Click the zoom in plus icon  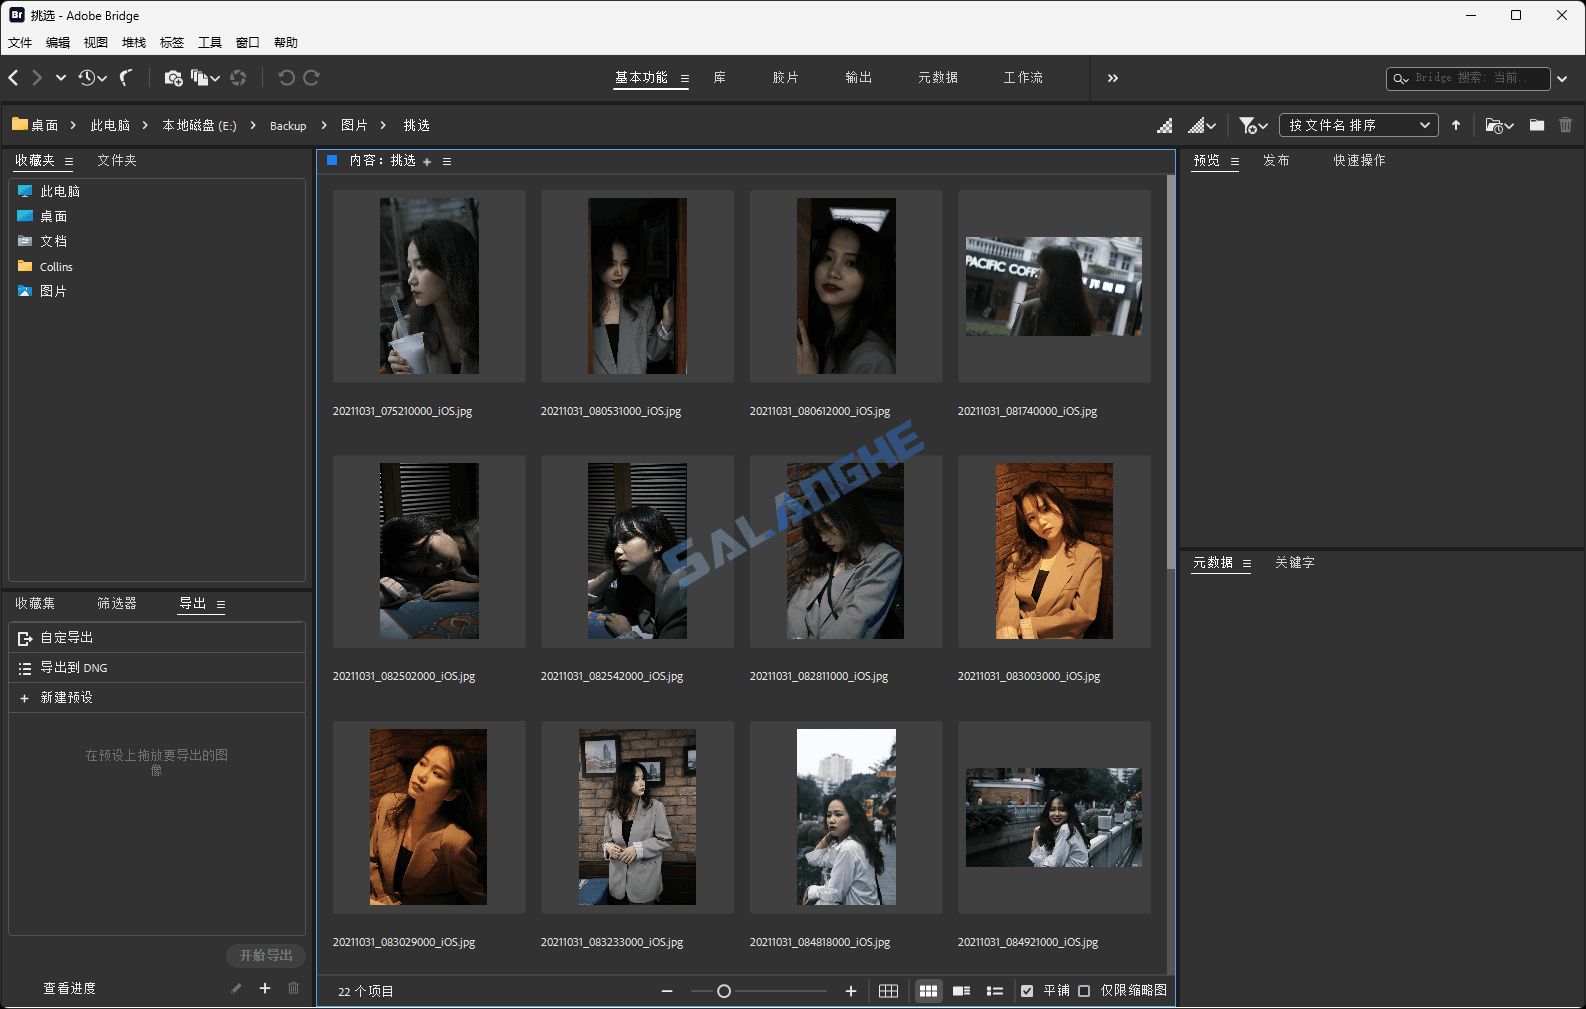[851, 991]
